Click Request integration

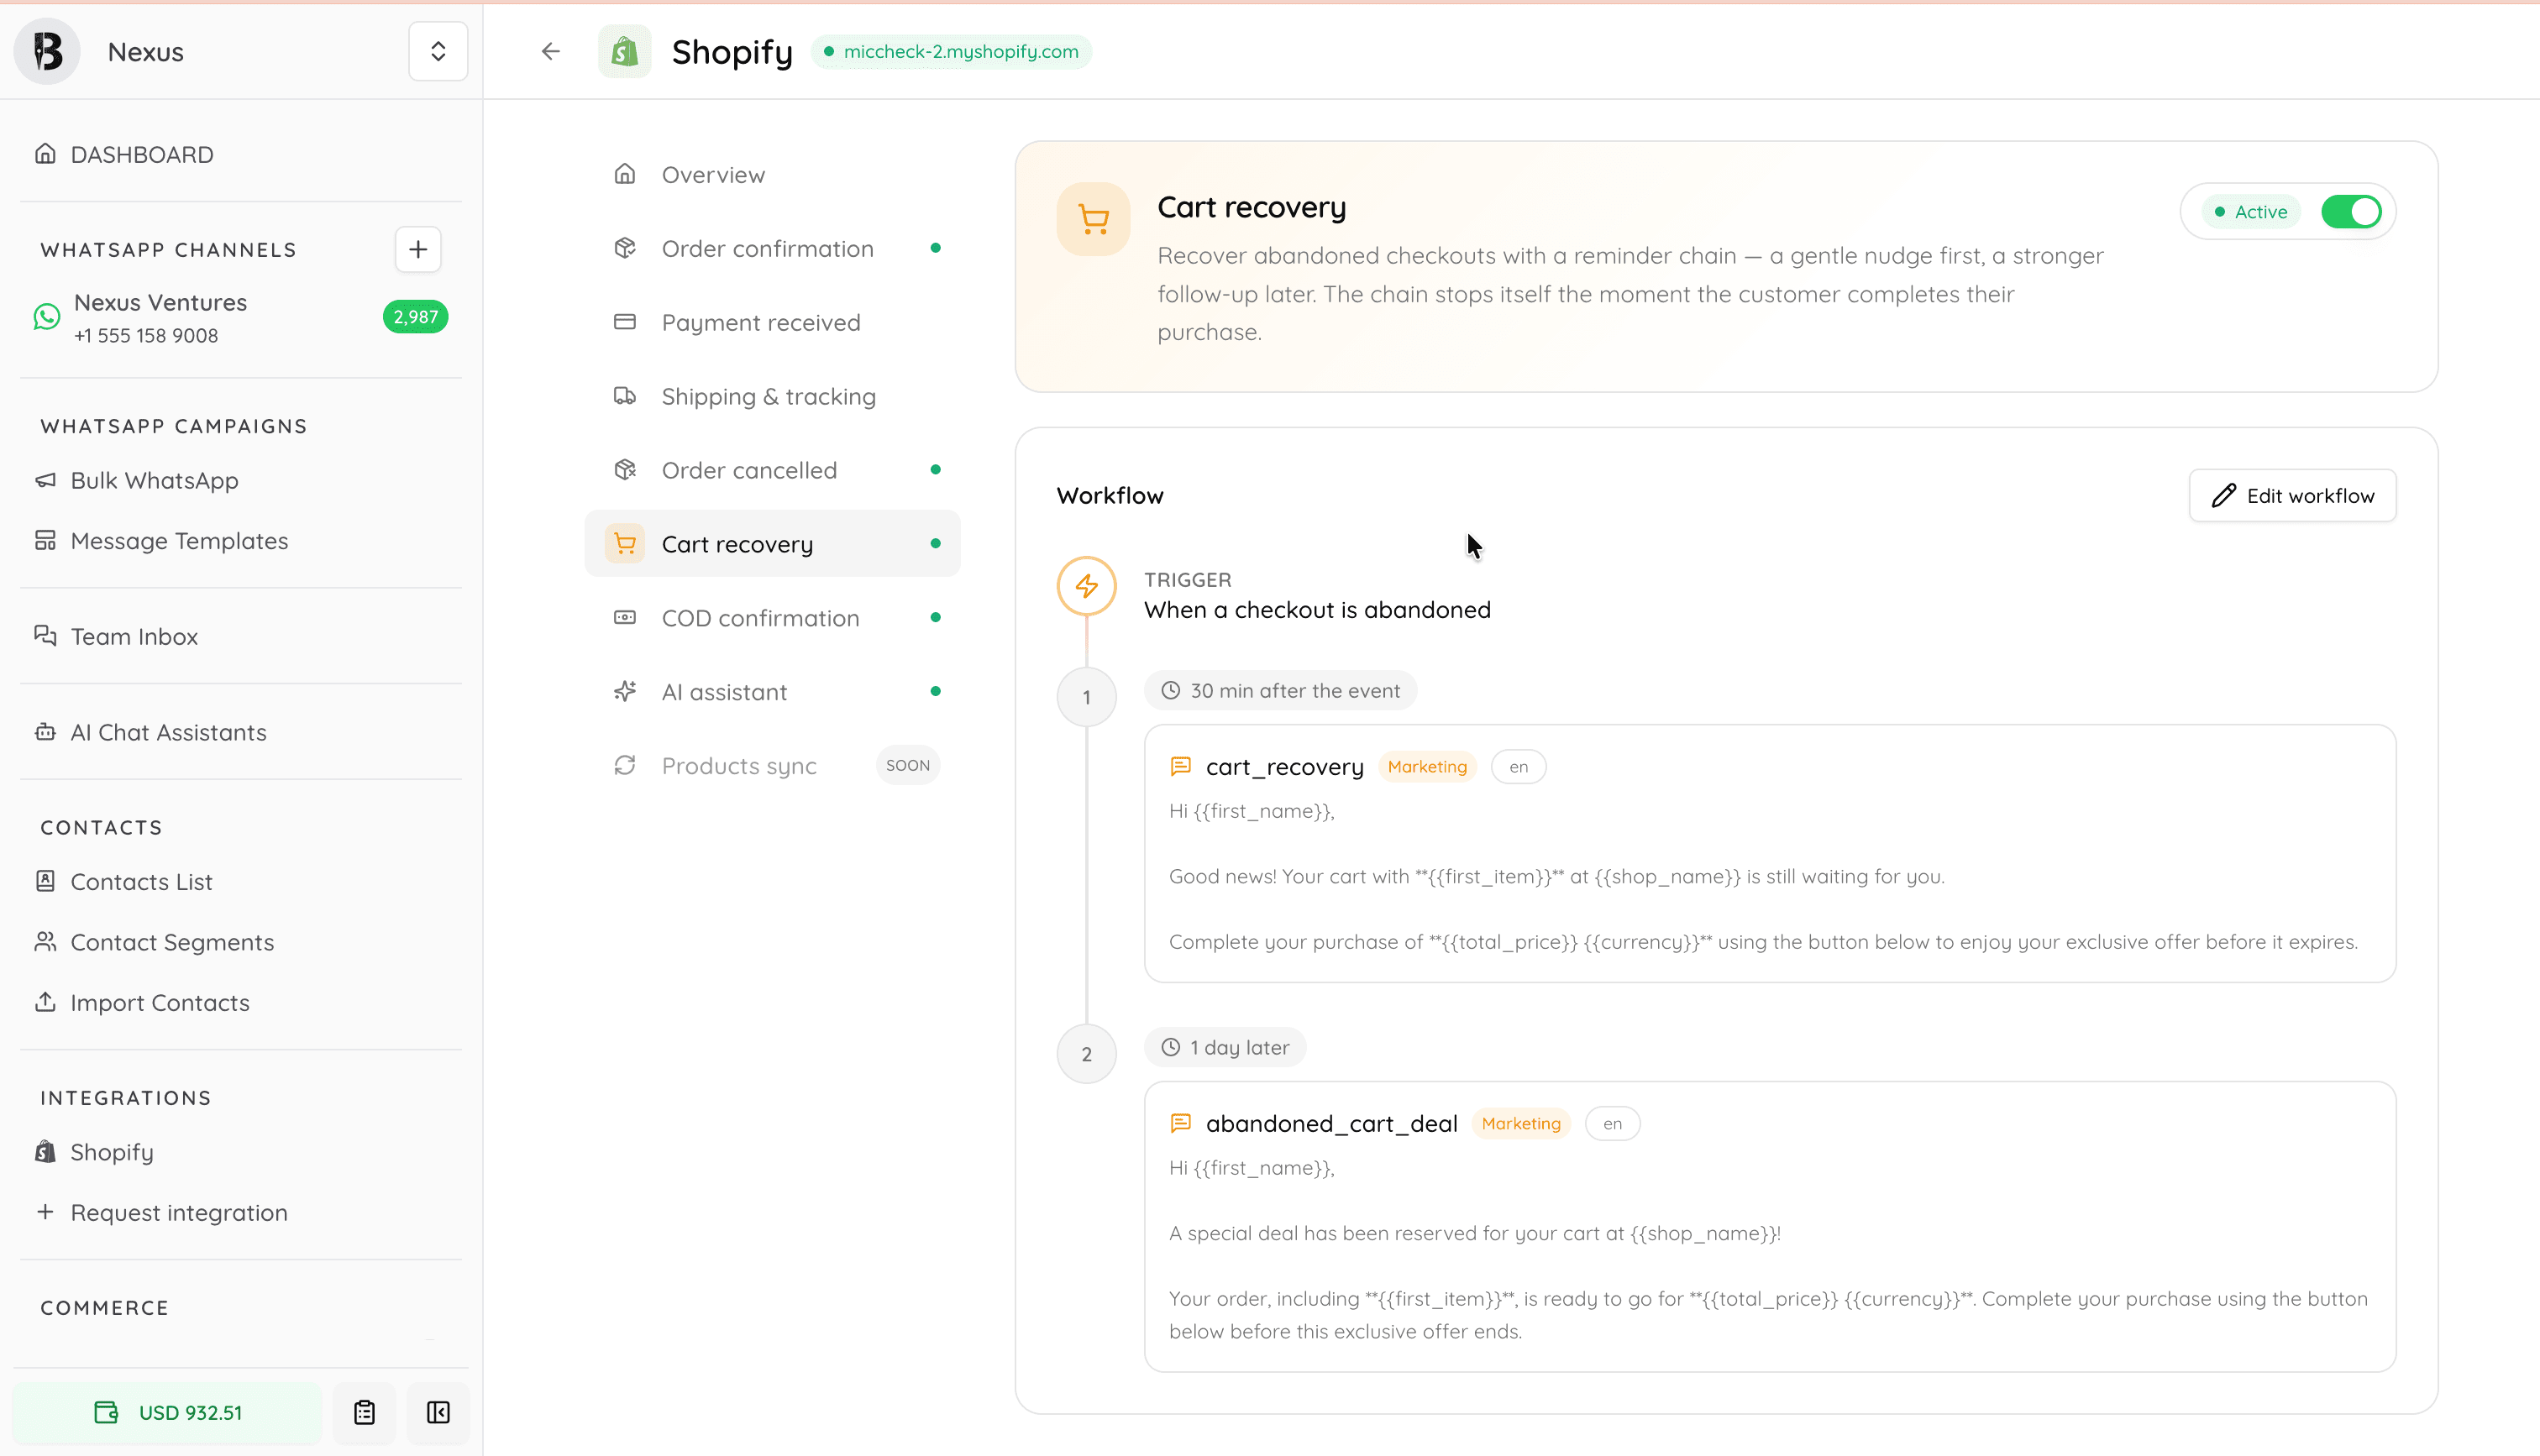click(179, 1213)
